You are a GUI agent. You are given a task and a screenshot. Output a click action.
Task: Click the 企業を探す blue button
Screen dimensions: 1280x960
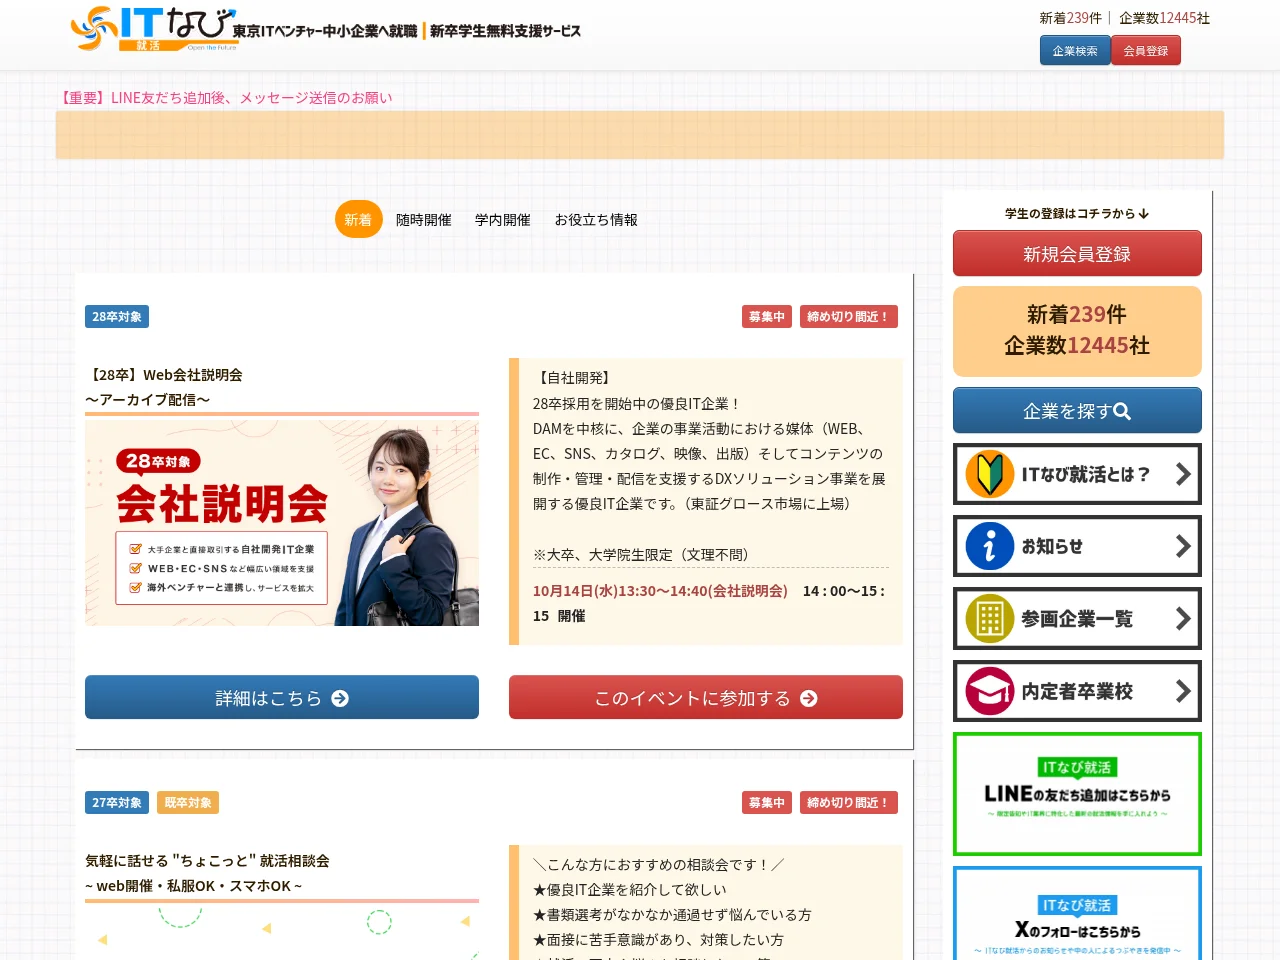1077,411
